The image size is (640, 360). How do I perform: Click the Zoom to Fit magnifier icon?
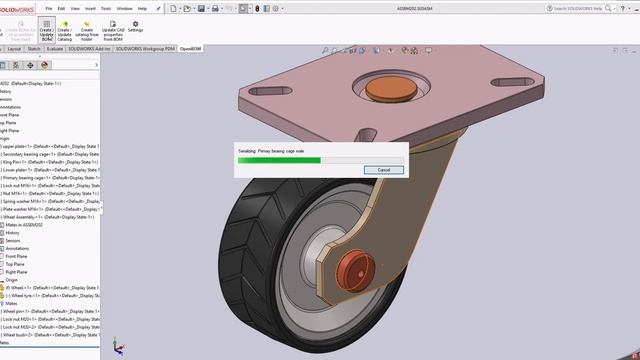(325, 50)
